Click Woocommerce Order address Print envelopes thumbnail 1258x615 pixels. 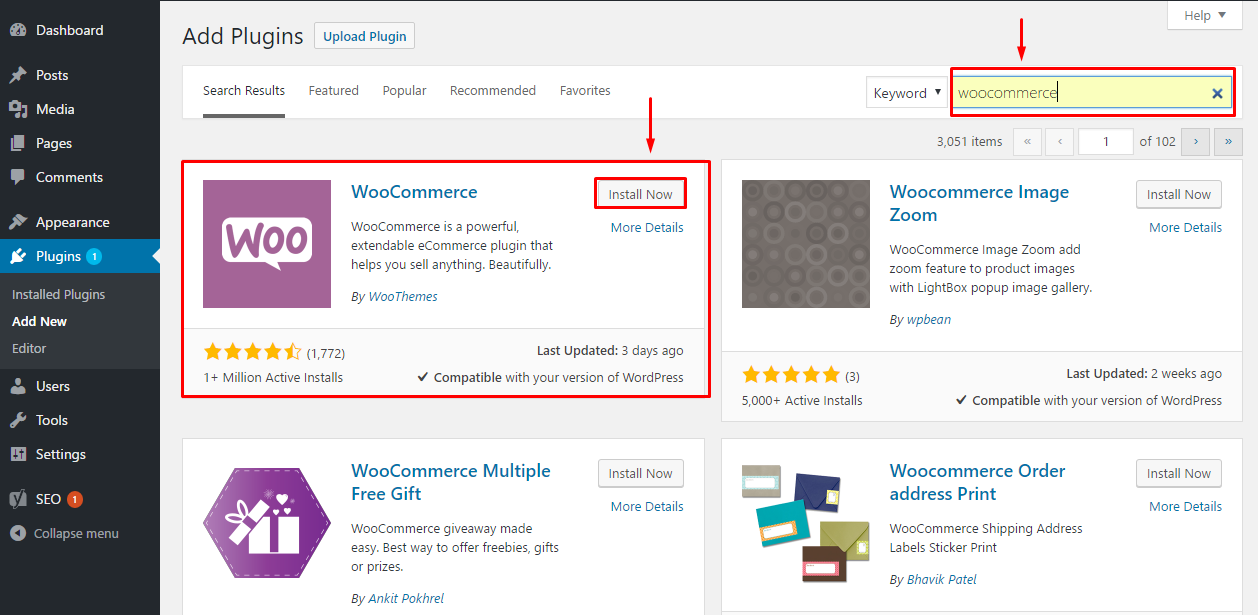(x=806, y=523)
